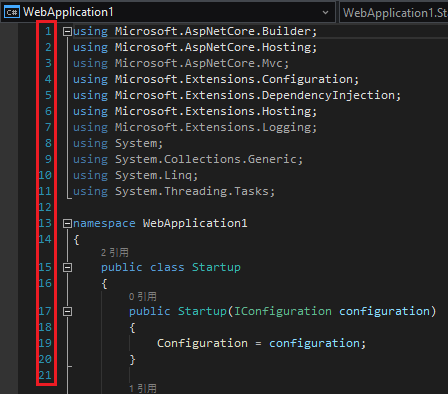The height and width of the screenshot is (394, 448).
Task: Open the '0 引用' CodeLens above constructor
Action: [x=143, y=297]
